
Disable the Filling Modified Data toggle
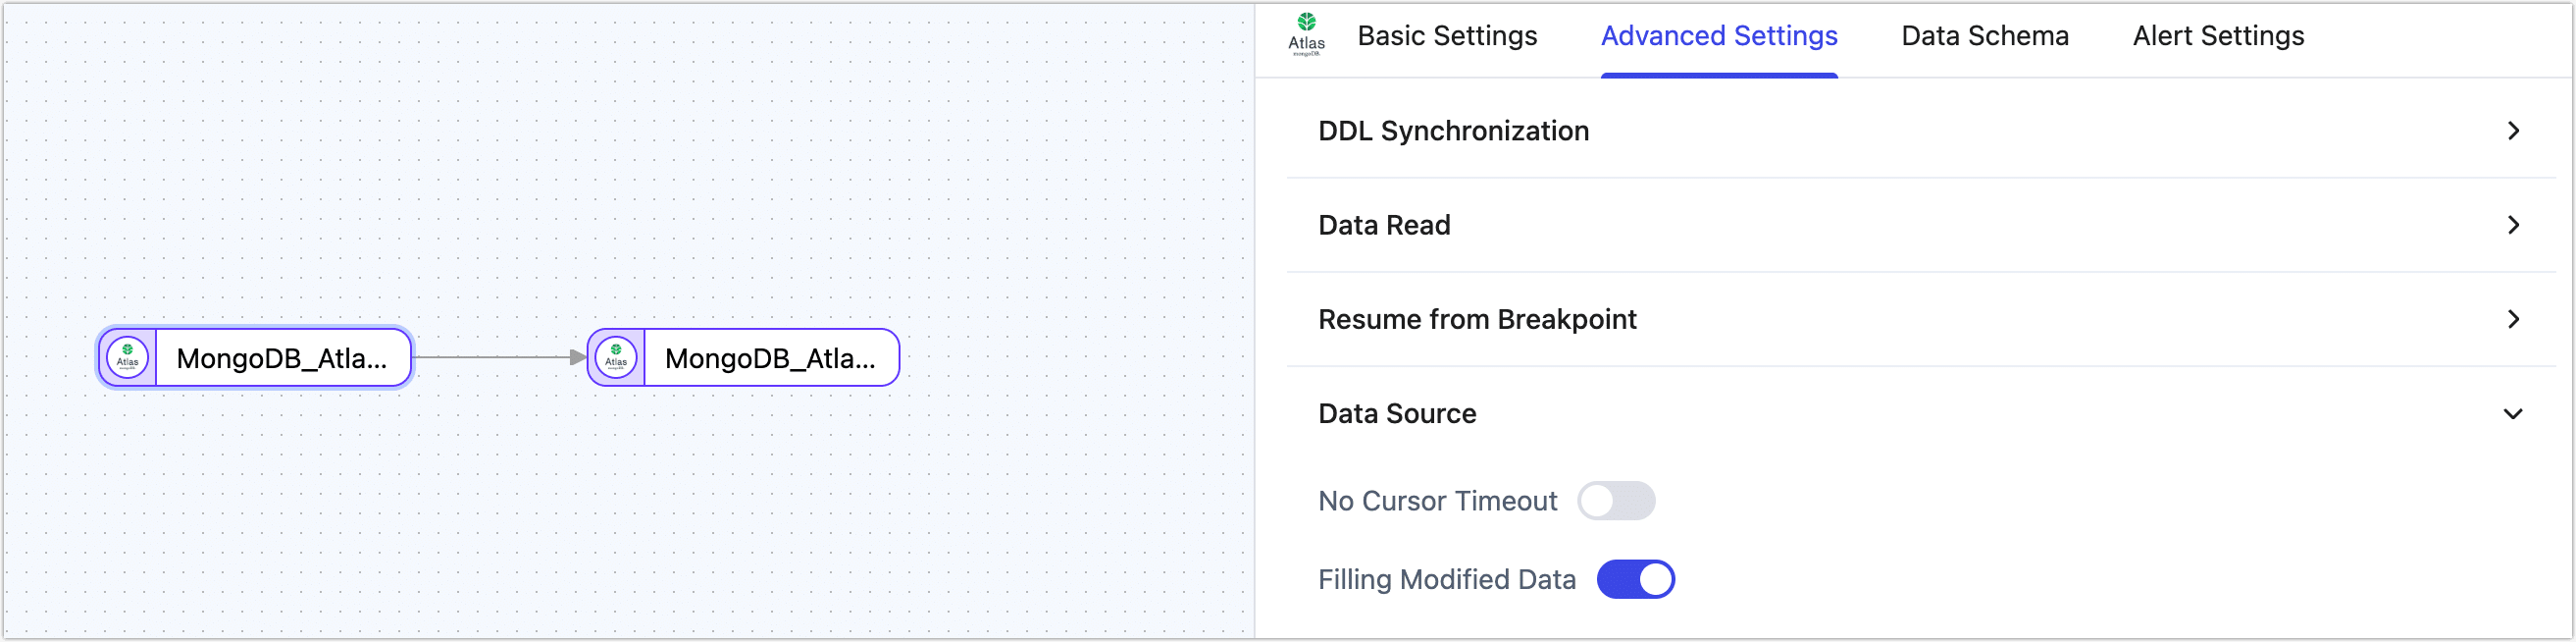(1636, 579)
